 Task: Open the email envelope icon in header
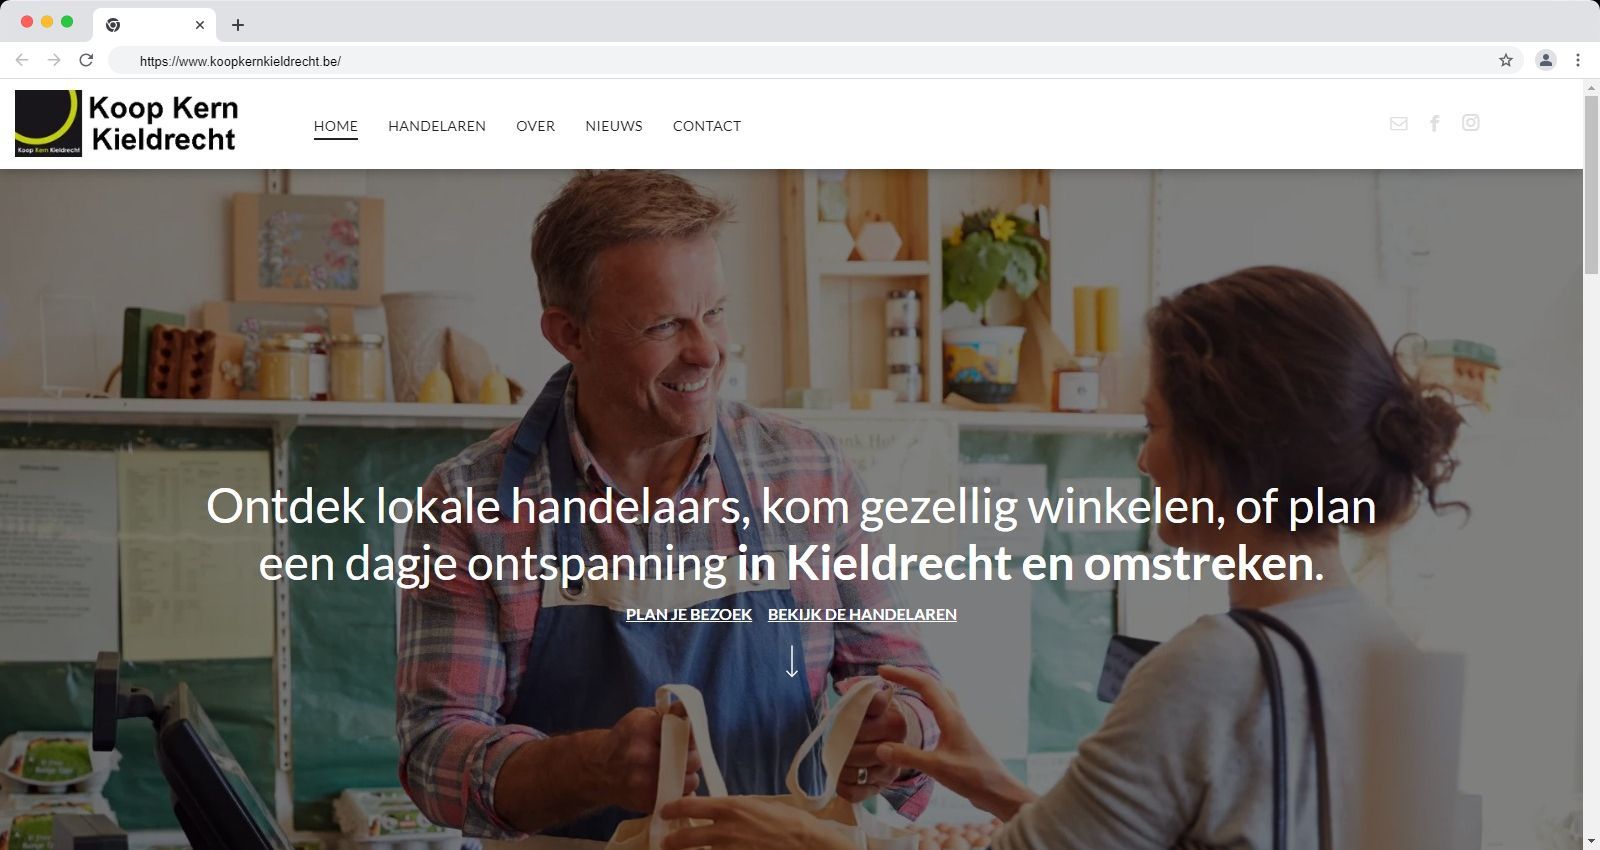[1399, 124]
